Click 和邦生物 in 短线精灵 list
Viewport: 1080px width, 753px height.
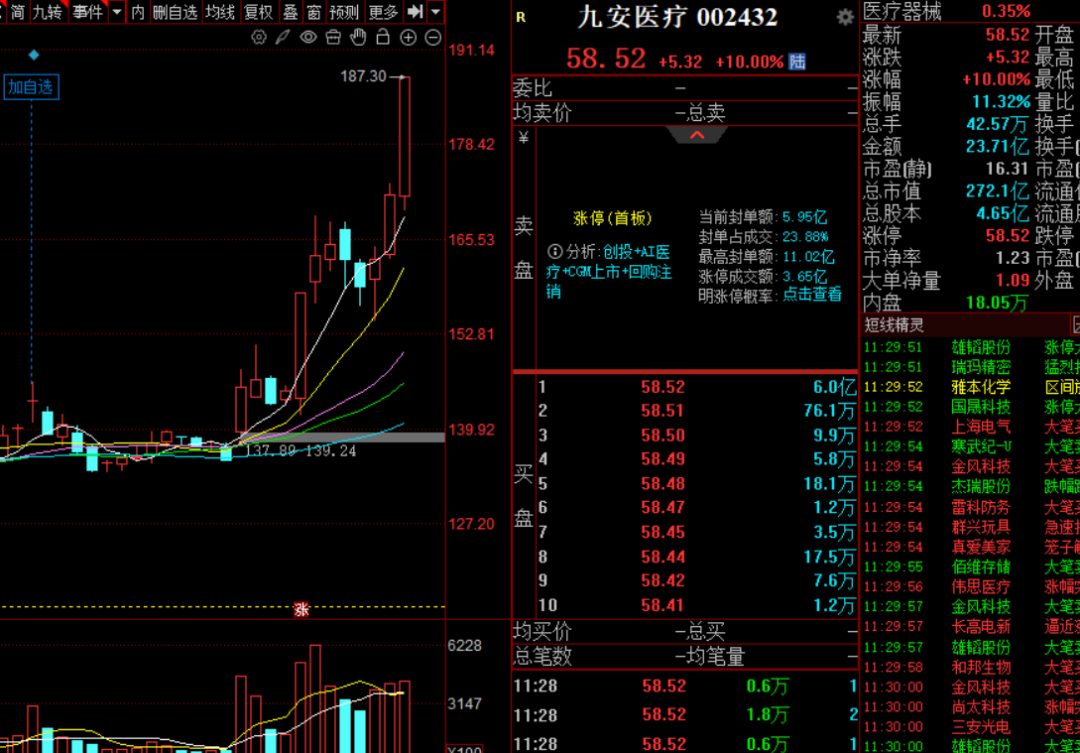[981, 668]
